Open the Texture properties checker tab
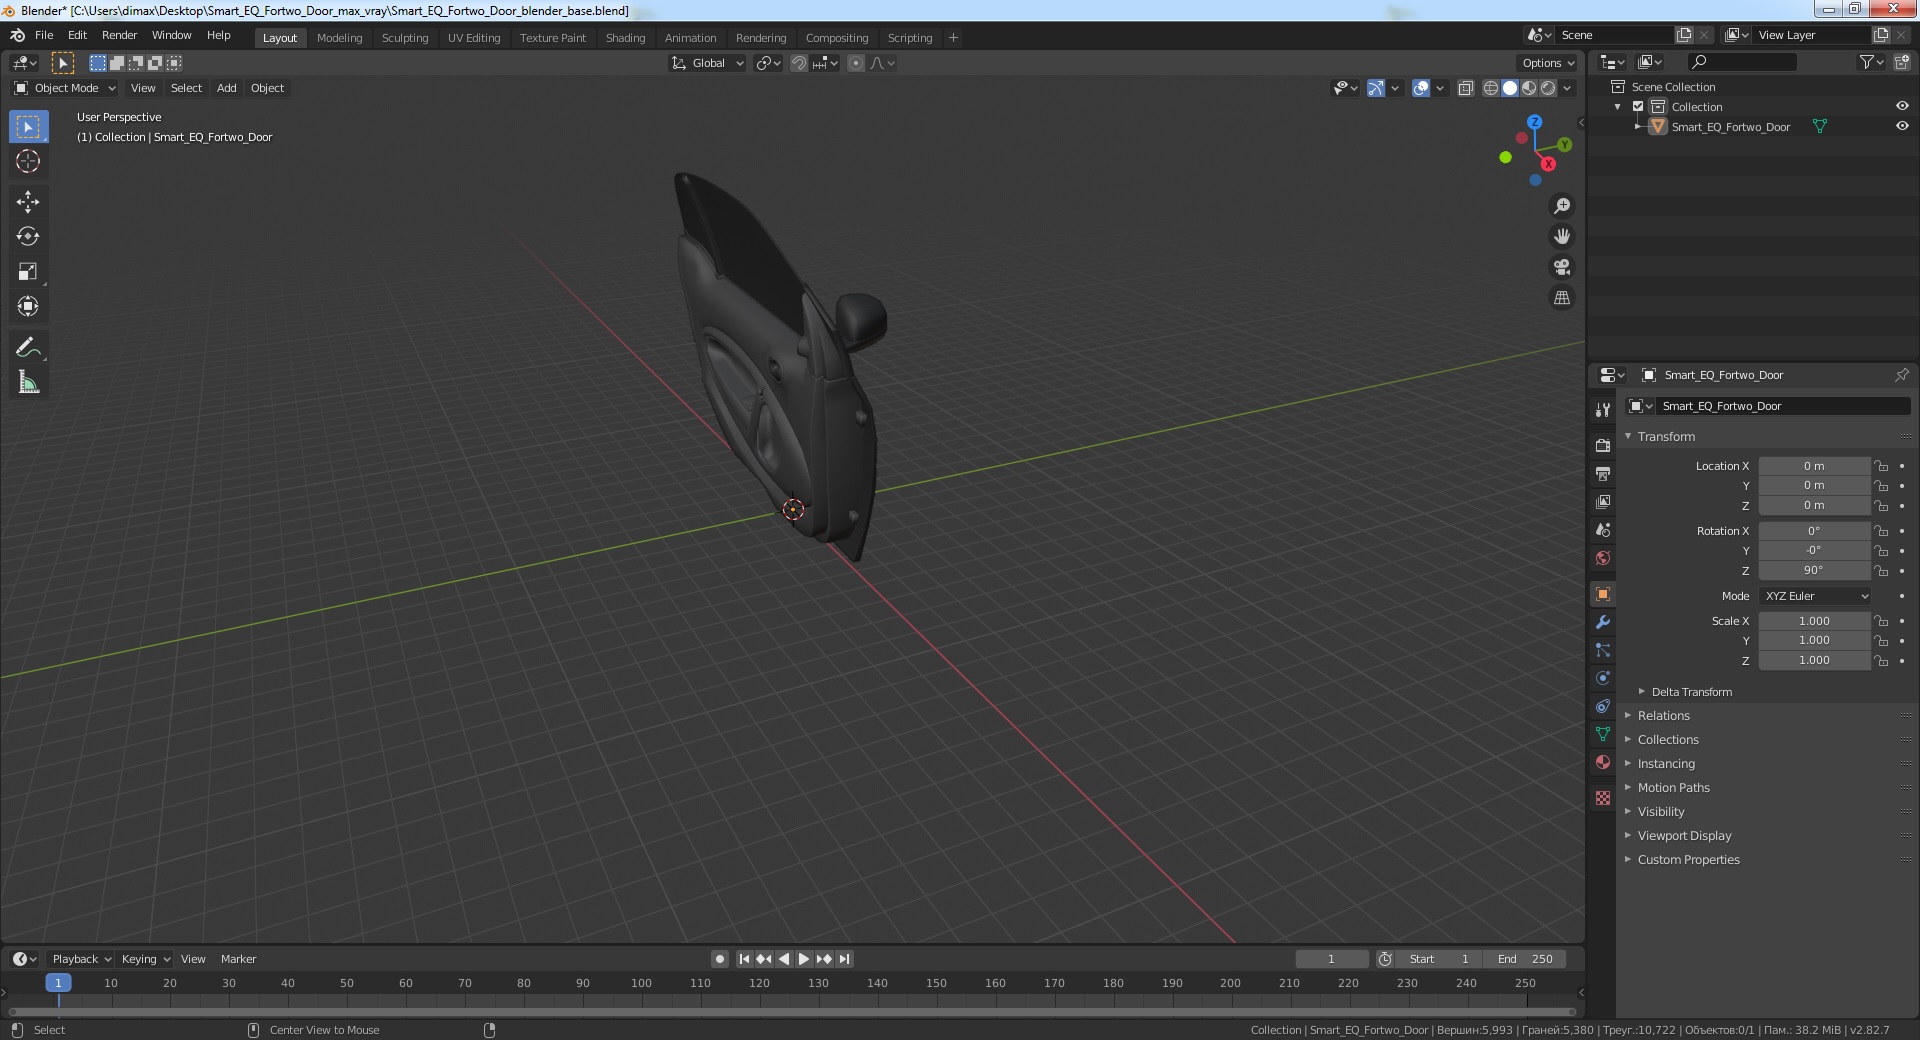Image resolution: width=1920 pixels, height=1040 pixels. (x=1603, y=798)
